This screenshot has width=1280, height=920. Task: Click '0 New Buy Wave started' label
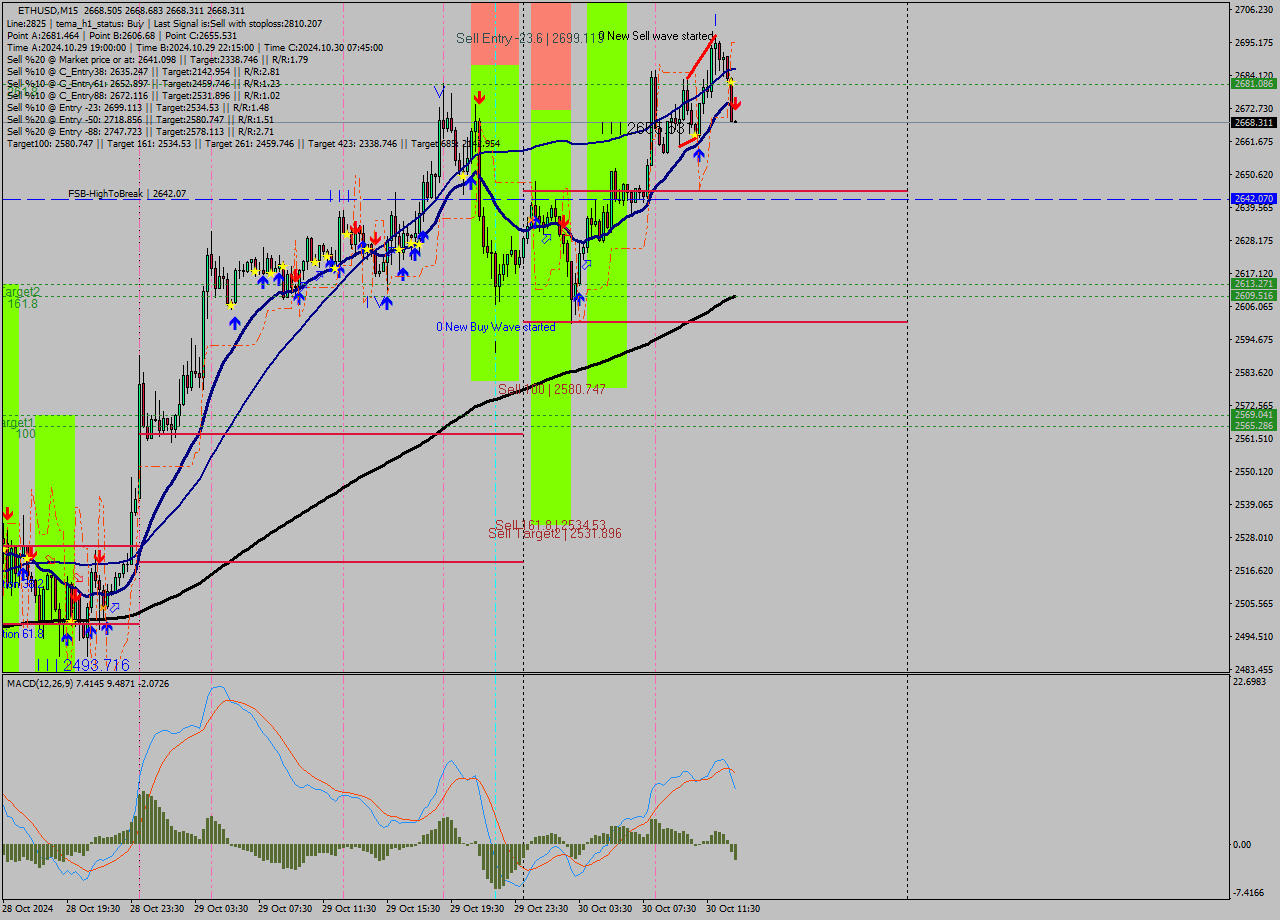coord(495,327)
